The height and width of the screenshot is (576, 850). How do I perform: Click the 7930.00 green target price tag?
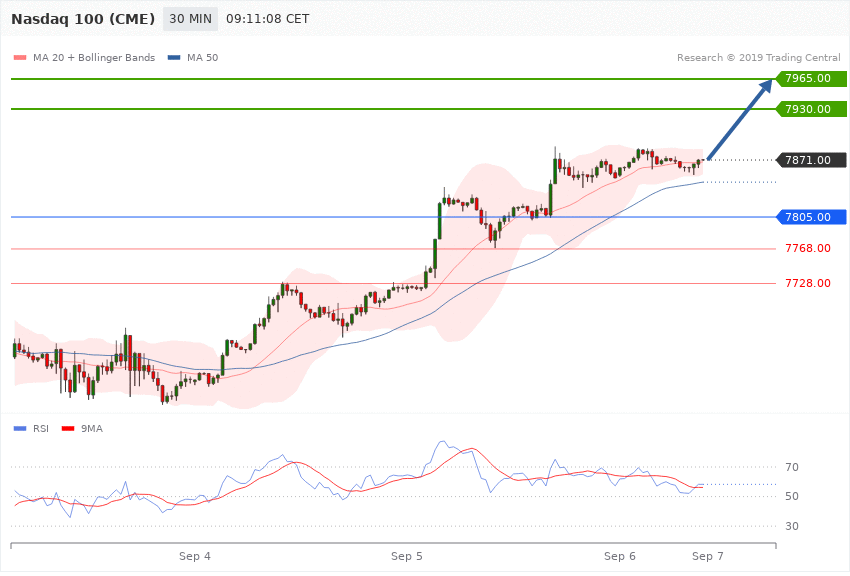pyautogui.click(x=812, y=109)
